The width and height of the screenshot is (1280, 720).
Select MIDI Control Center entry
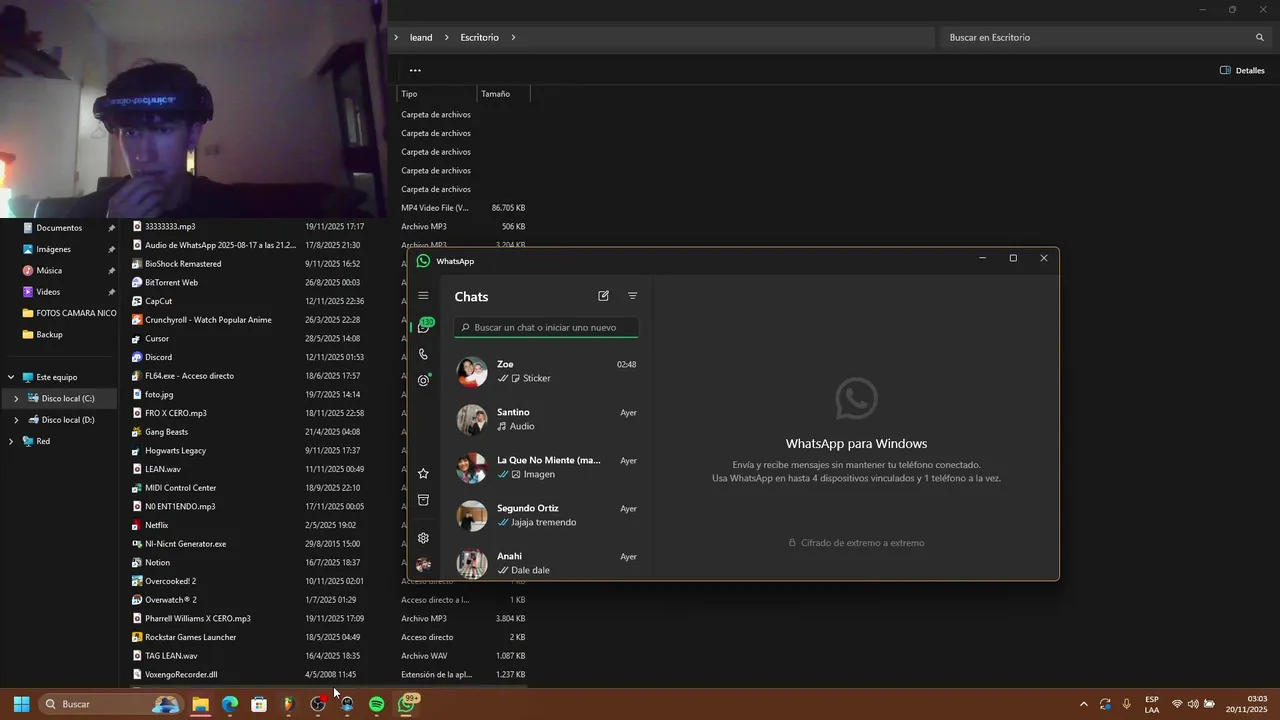pyautogui.click(x=180, y=488)
